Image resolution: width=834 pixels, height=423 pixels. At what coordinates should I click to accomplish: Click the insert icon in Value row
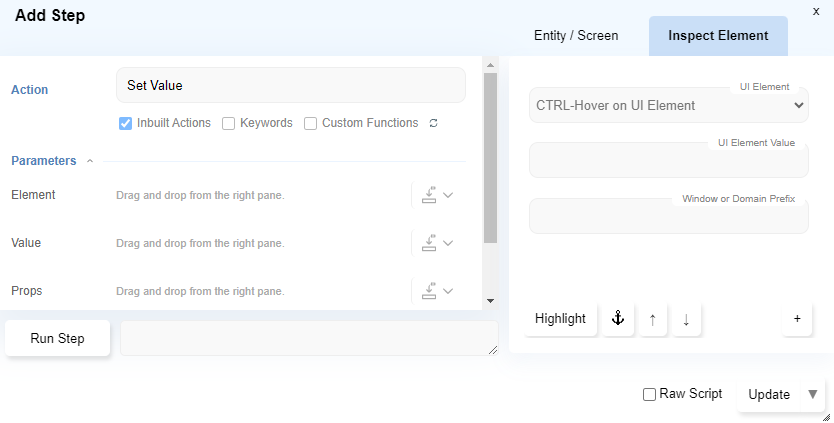tap(429, 243)
